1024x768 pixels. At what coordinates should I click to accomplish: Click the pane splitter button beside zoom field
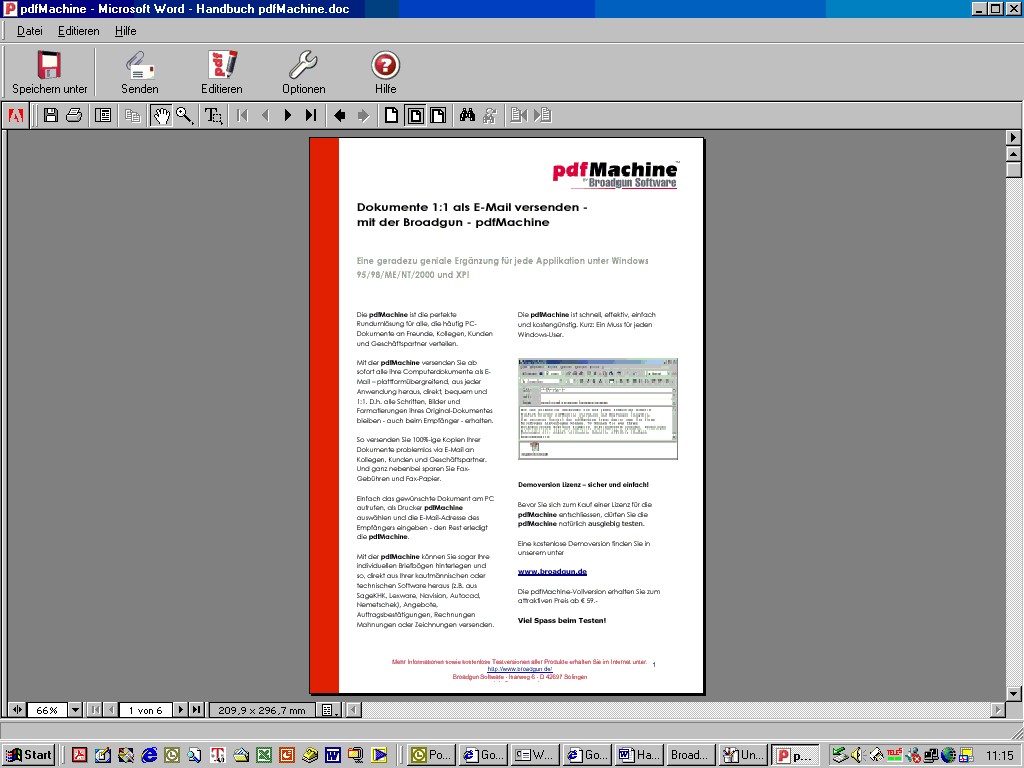pyautogui.click(x=16, y=710)
